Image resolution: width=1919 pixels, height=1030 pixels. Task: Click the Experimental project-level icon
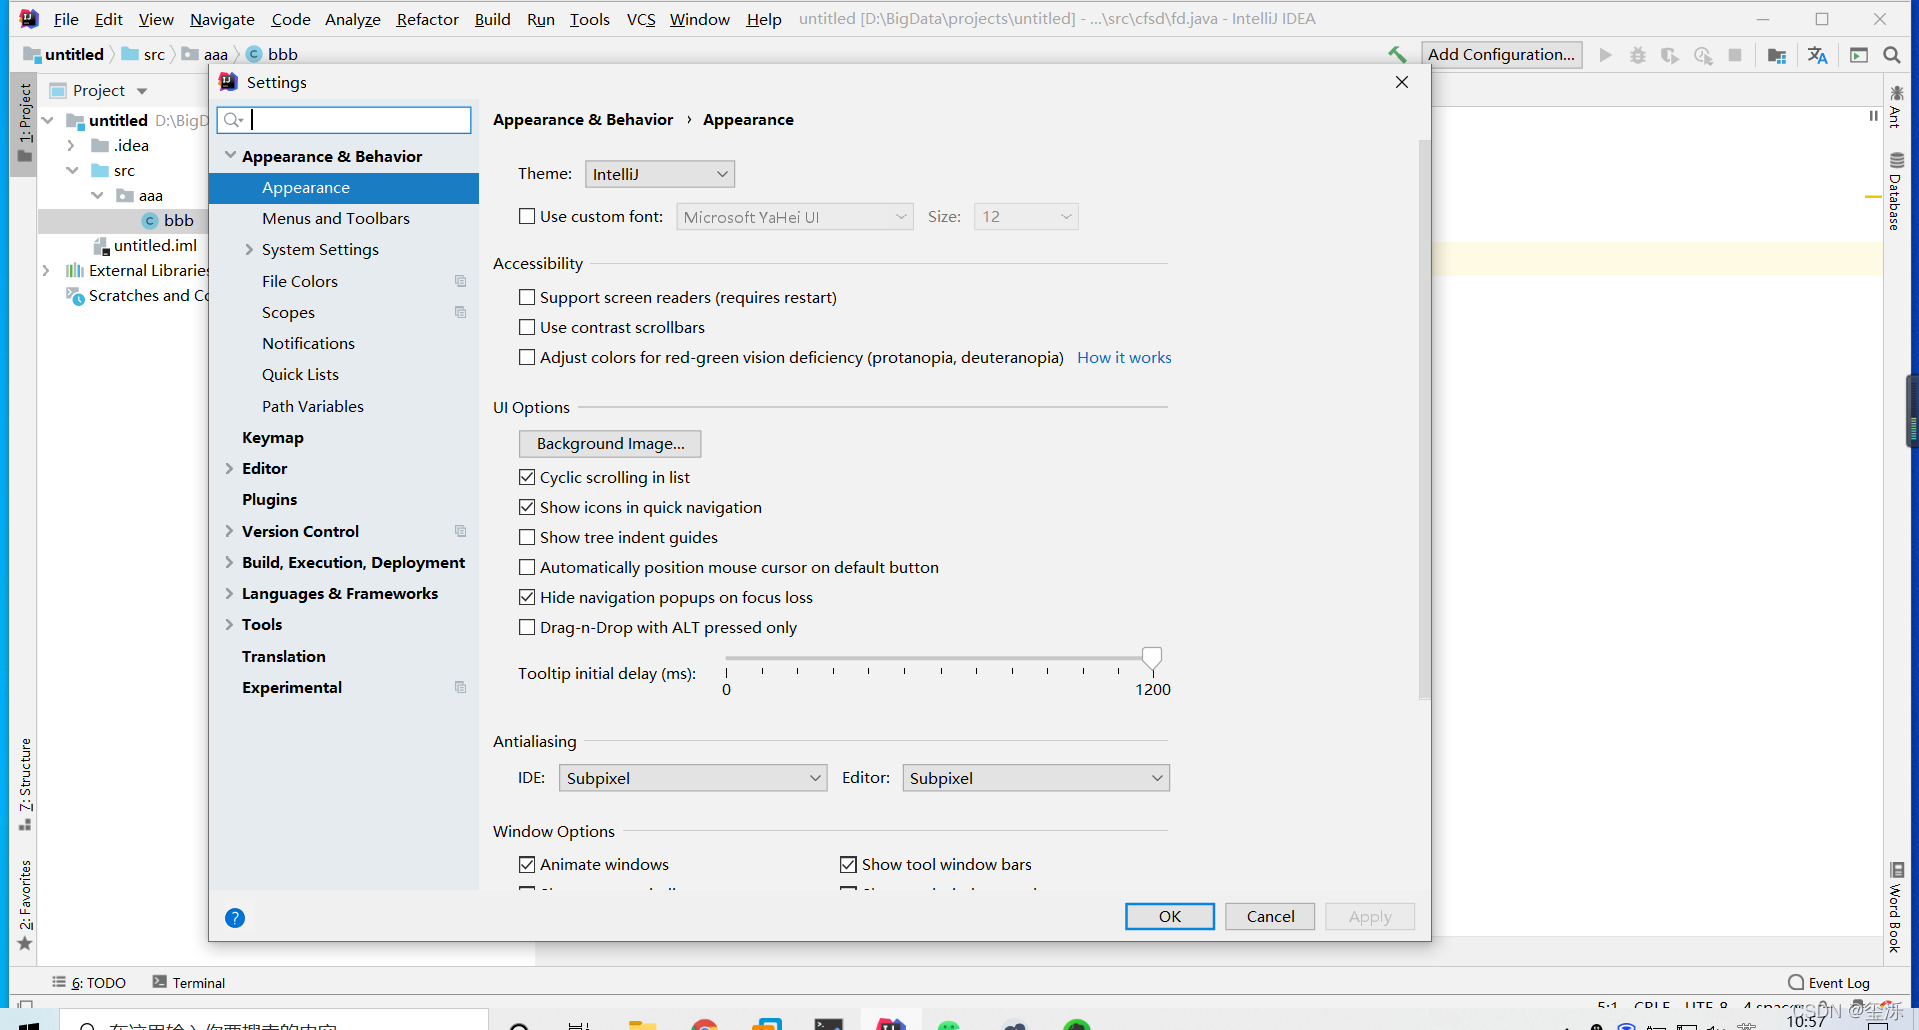click(461, 688)
